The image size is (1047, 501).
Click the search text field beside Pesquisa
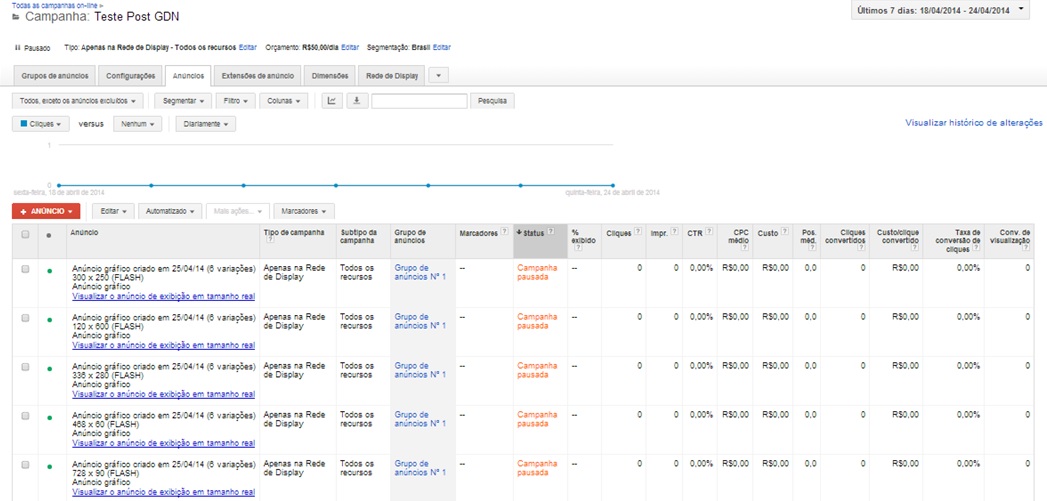click(419, 101)
